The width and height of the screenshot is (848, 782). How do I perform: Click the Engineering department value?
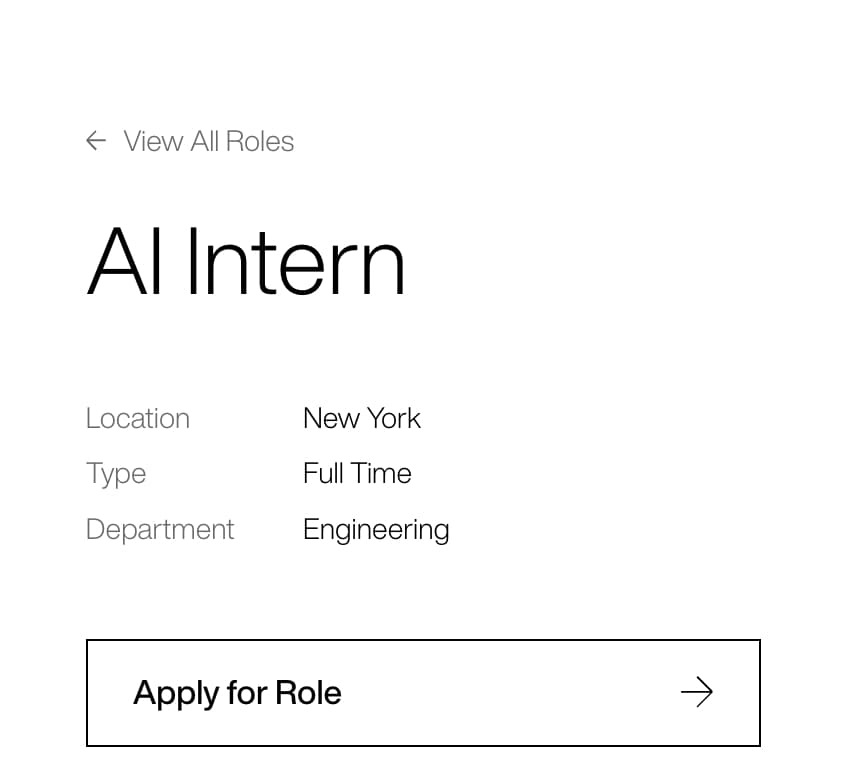point(376,529)
